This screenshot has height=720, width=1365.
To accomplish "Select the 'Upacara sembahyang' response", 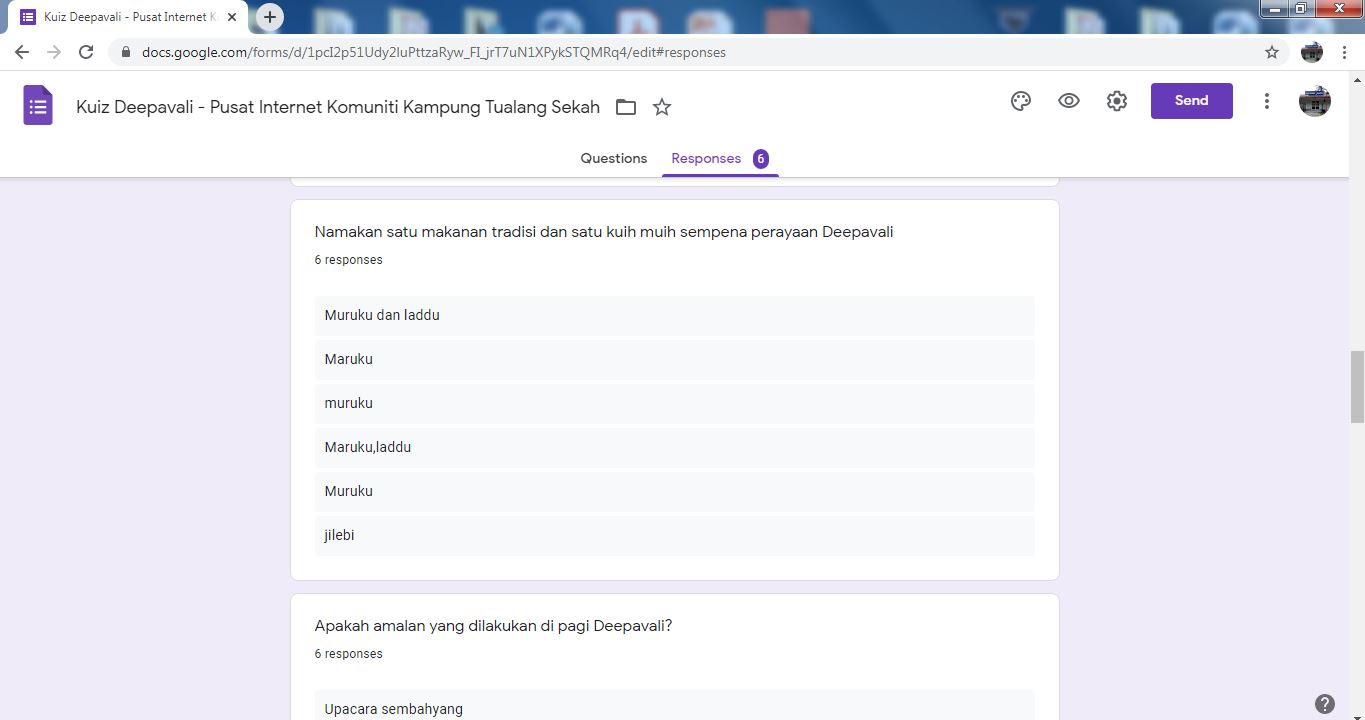I will tap(675, 705).
